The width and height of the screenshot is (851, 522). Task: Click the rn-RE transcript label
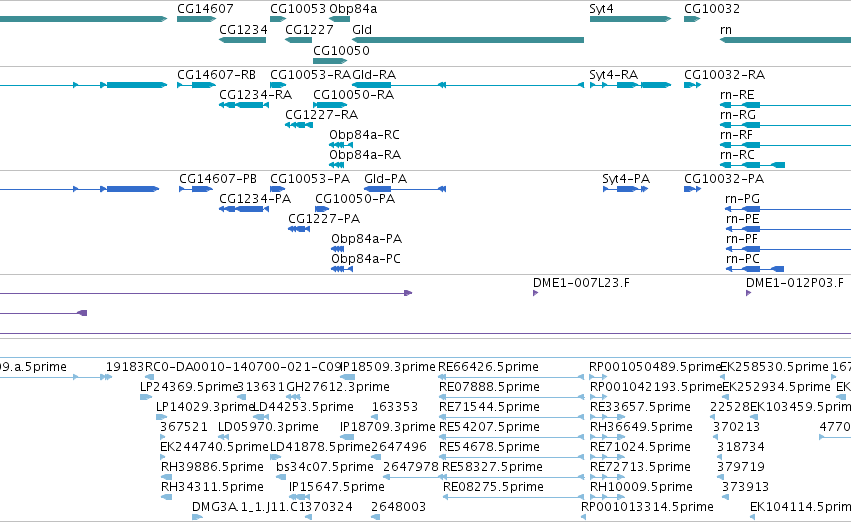coord(737,94)
